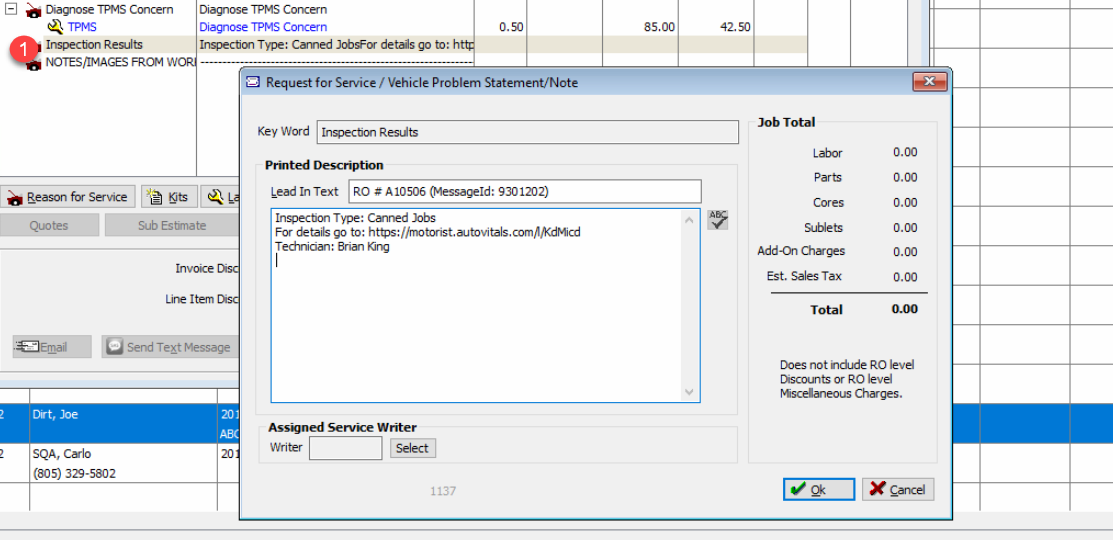Click the dialog title bar envelope icon
Screen dimensions: 1113x540
pyautogui.click(x=253, y=83)
